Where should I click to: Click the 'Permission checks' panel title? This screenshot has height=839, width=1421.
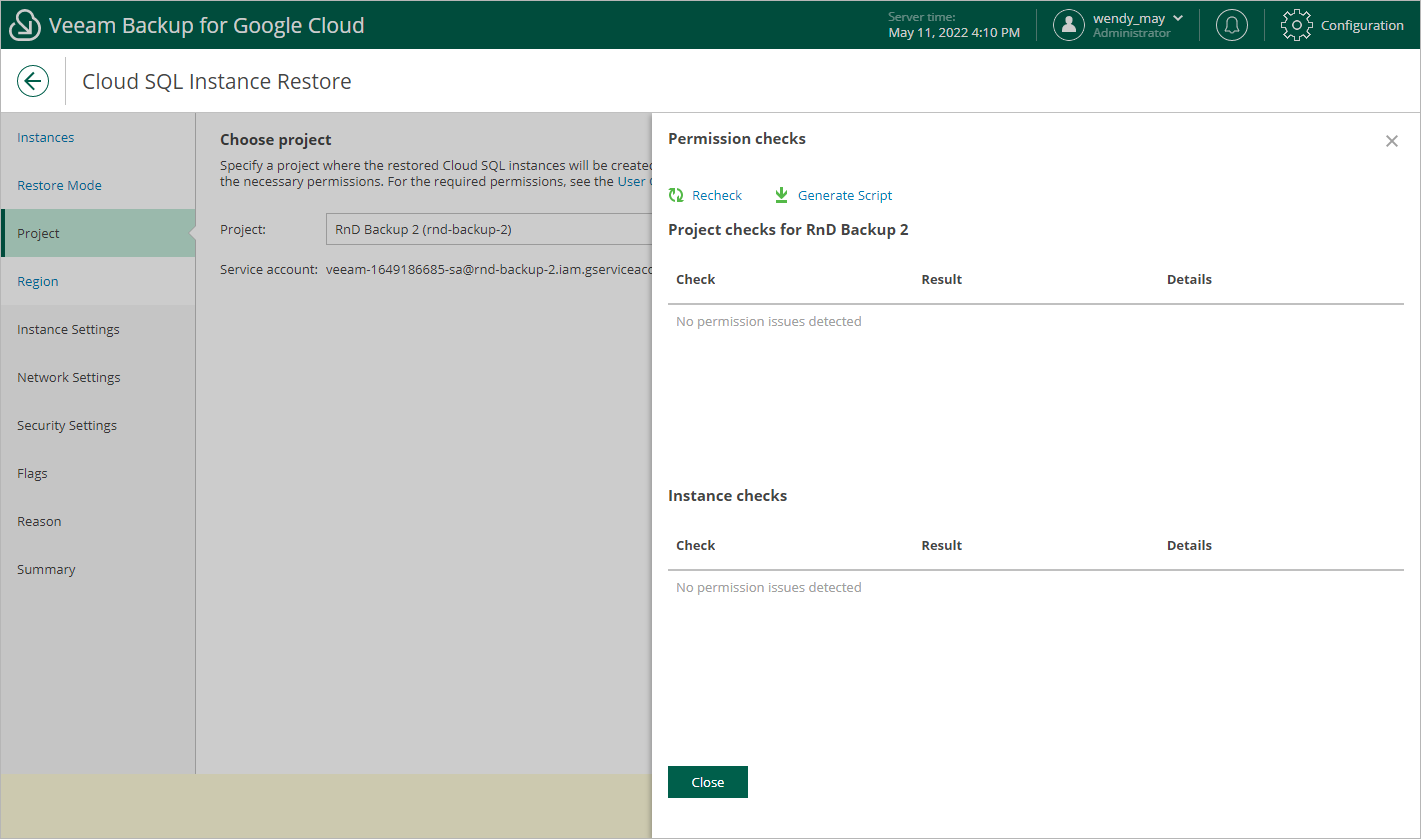pyautogui.click(x=737, y=138)
